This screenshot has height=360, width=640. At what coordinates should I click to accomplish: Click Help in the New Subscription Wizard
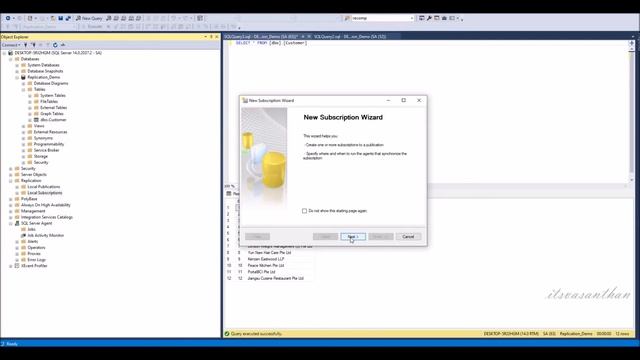click(x=257, y=237)
